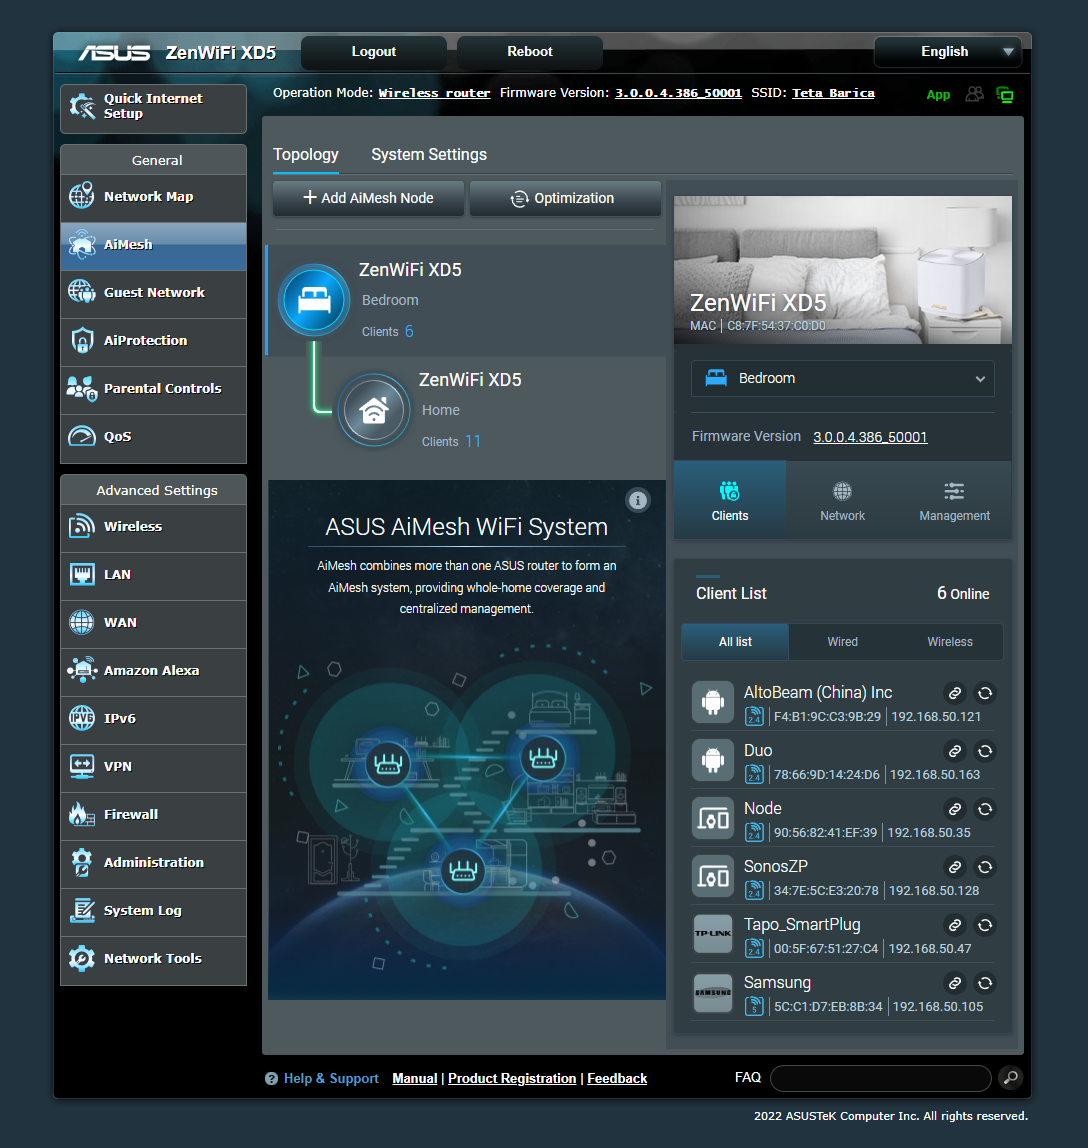1088x1148 pixels.
Task: Click the Help & Support link
Action: point(331,1078)
